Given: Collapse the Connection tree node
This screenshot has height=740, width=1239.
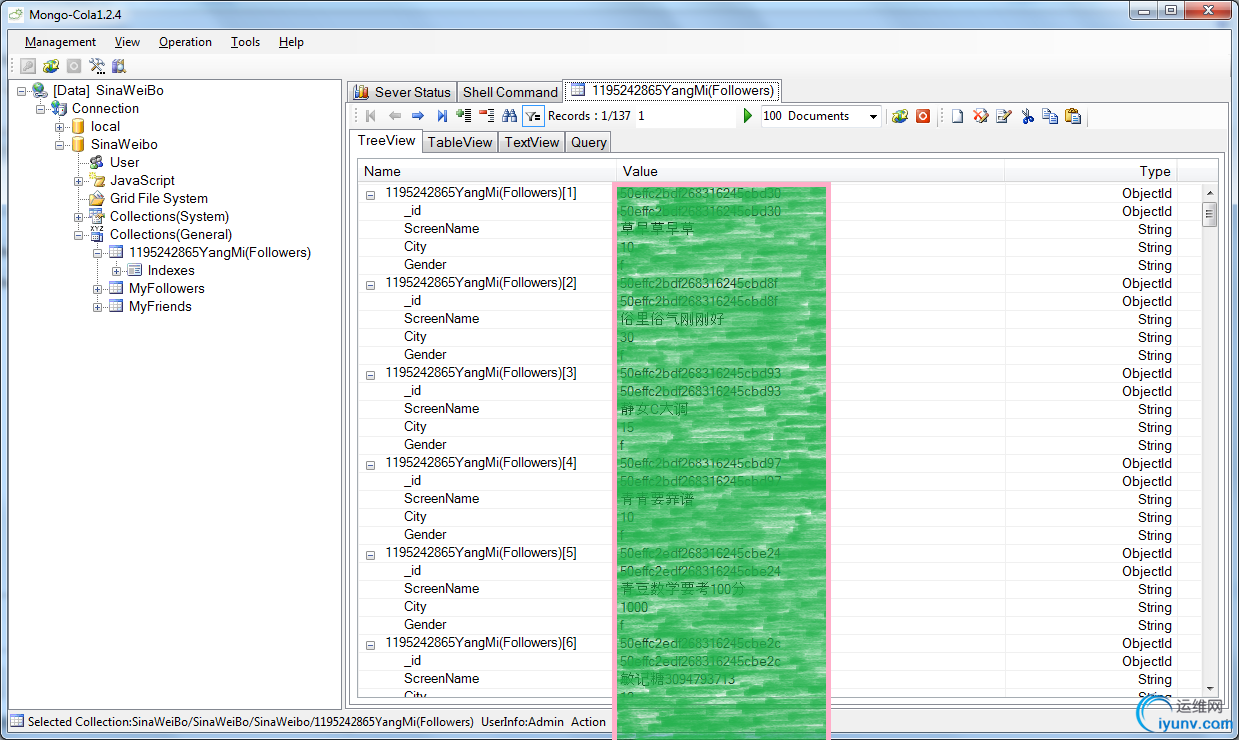Looking at the screenshot, I should click(41, 109).
